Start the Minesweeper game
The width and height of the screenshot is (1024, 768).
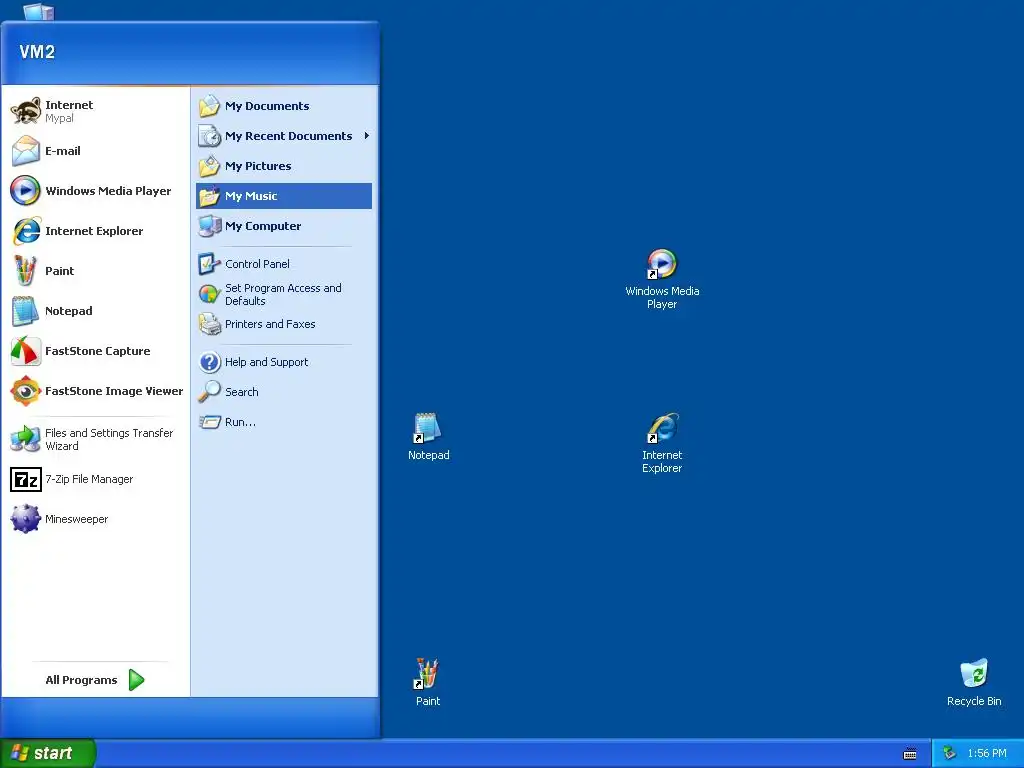click(x=95, y=519)
